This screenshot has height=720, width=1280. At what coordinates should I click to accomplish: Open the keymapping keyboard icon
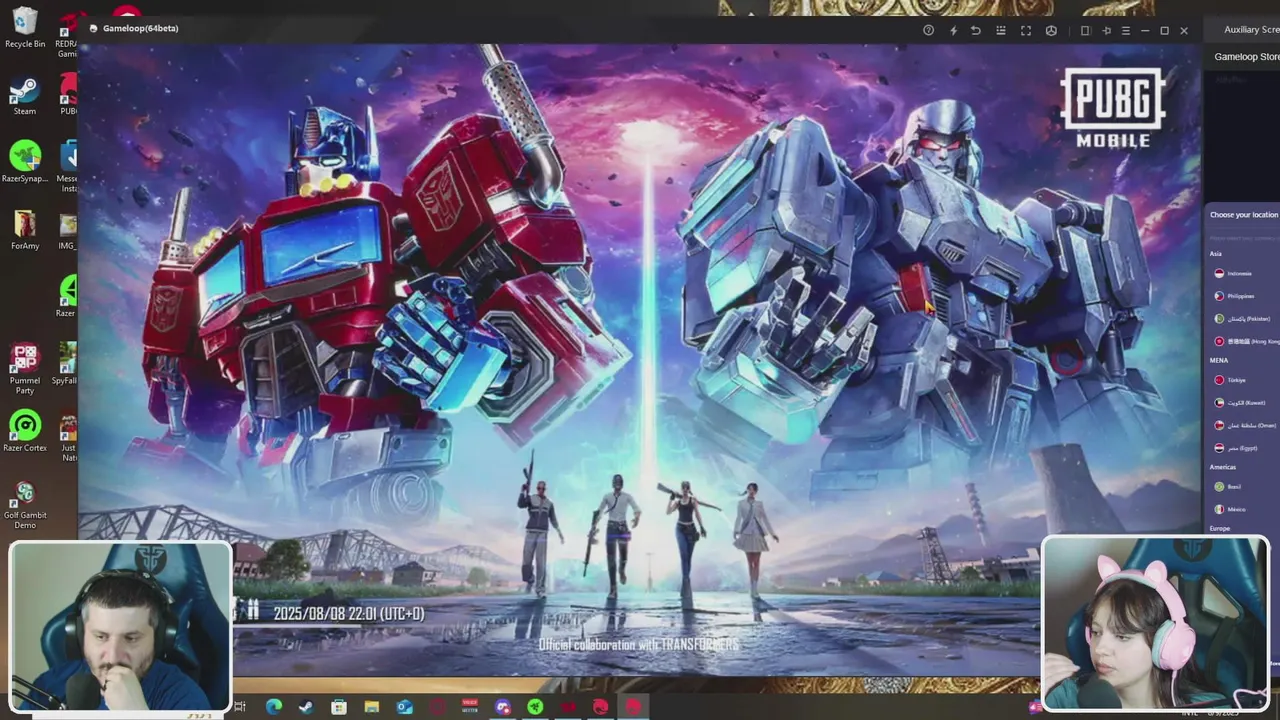[x=1000, y=31]
